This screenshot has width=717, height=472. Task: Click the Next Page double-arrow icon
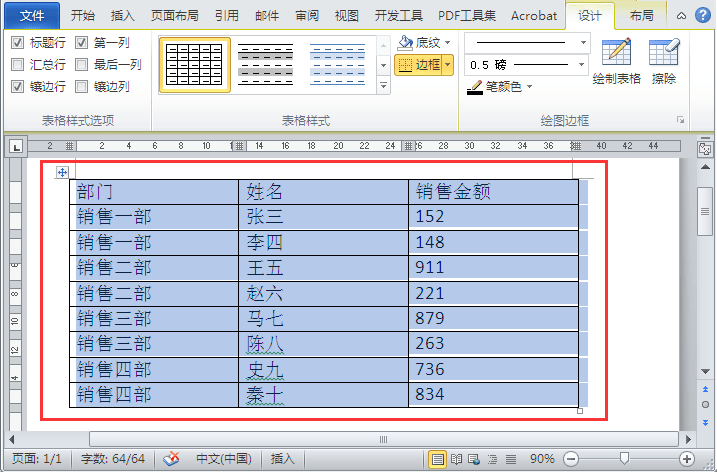coord(705,423)
